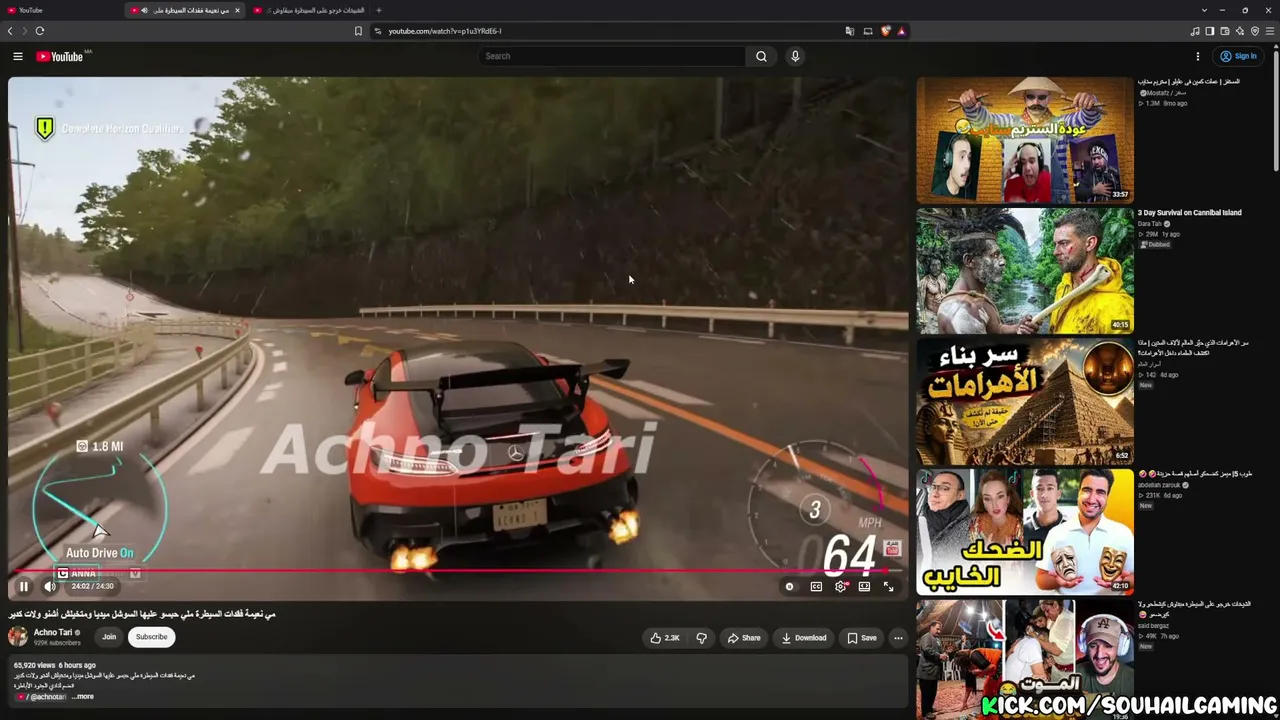Screen dimensions: 1280x720
Task: Go to YouTube home via the logo
Action: point(60,56)
